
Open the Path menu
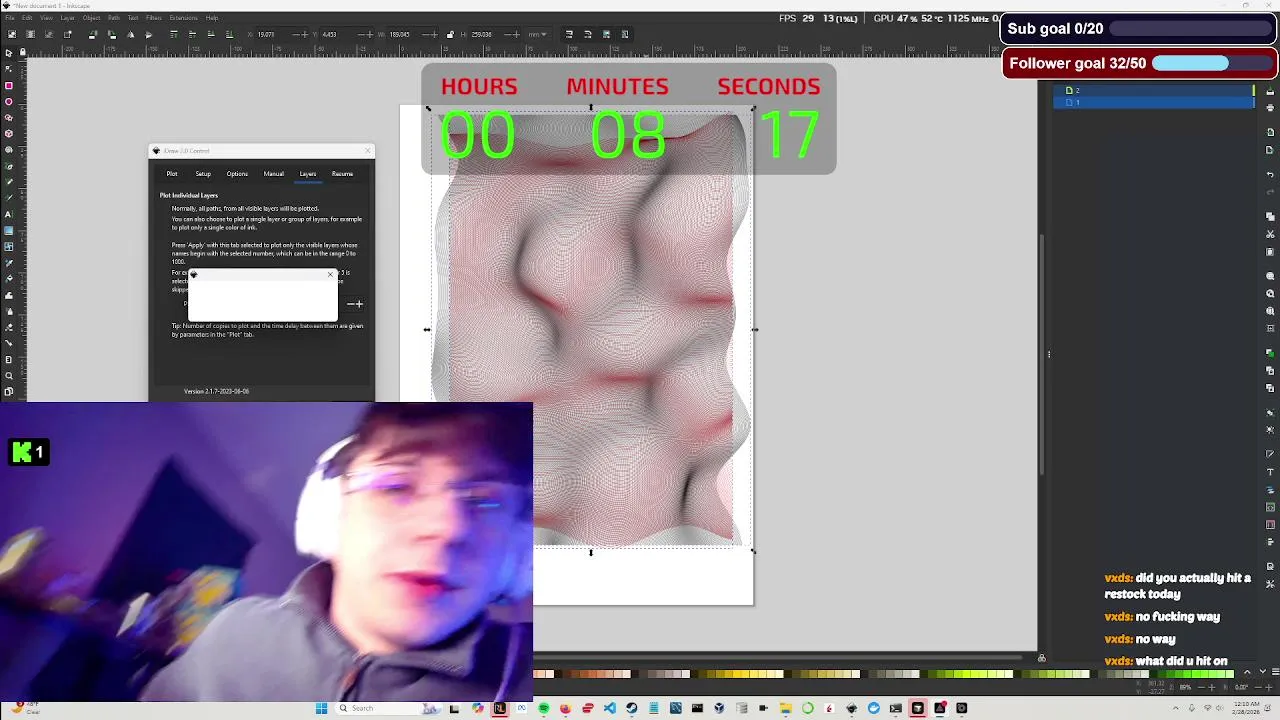click(x=114, y=18)
